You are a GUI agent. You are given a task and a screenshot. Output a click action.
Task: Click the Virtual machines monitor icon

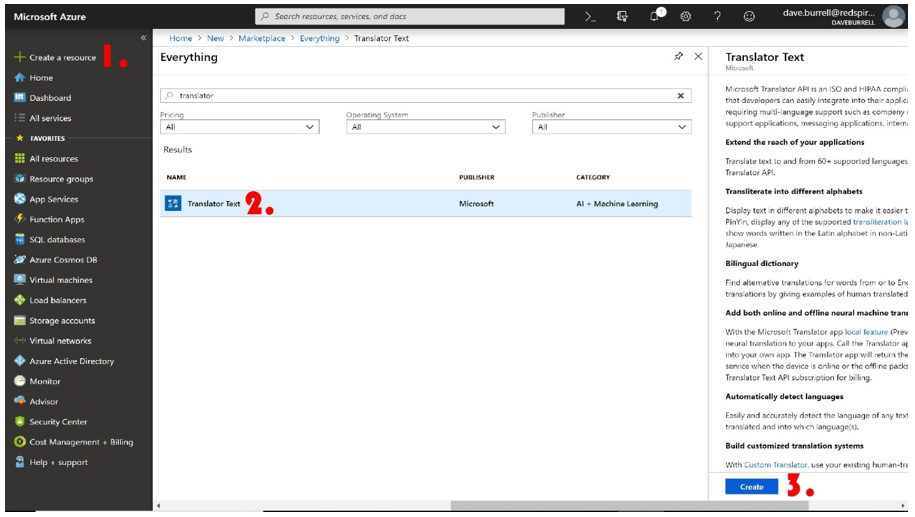(20, 280)
